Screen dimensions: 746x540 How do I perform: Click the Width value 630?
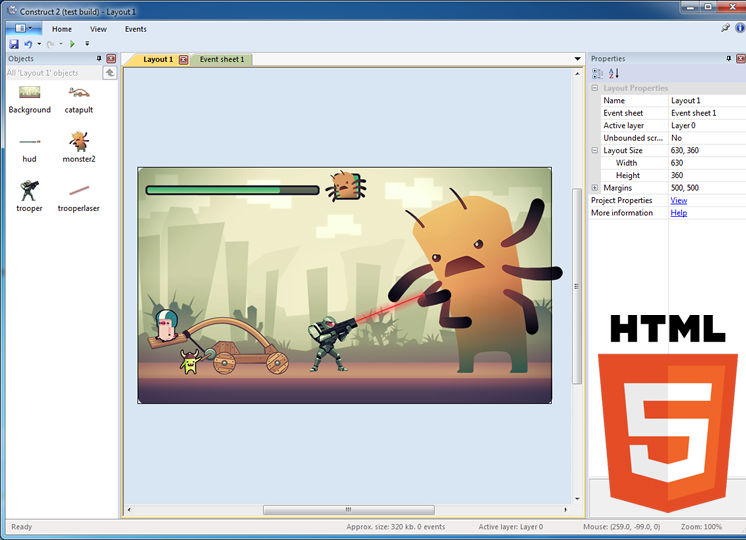tap(707, 163)
